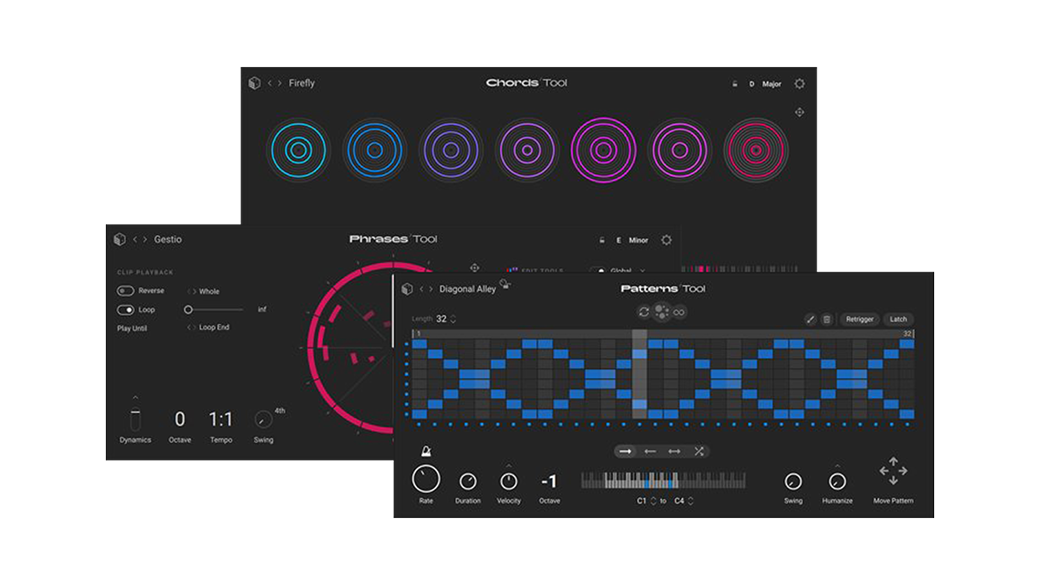Trigger the sixth pink-magenta chord circle
1040x585 pixels.
(x=680, y=150)
